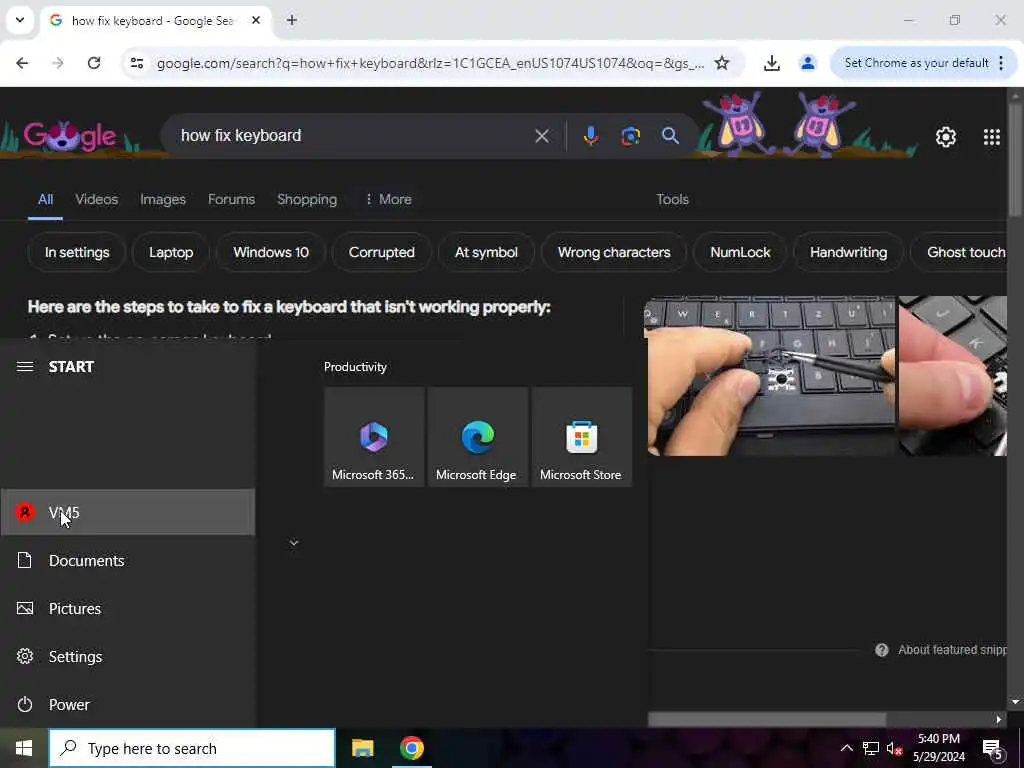Select the At symbol filter chip
The height and width of the screenshot is (768, 1024).
tap(486, 252)
